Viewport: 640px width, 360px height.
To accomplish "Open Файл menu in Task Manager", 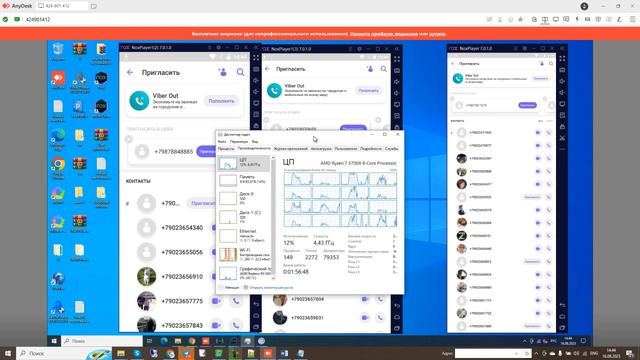I will [222, 142].
